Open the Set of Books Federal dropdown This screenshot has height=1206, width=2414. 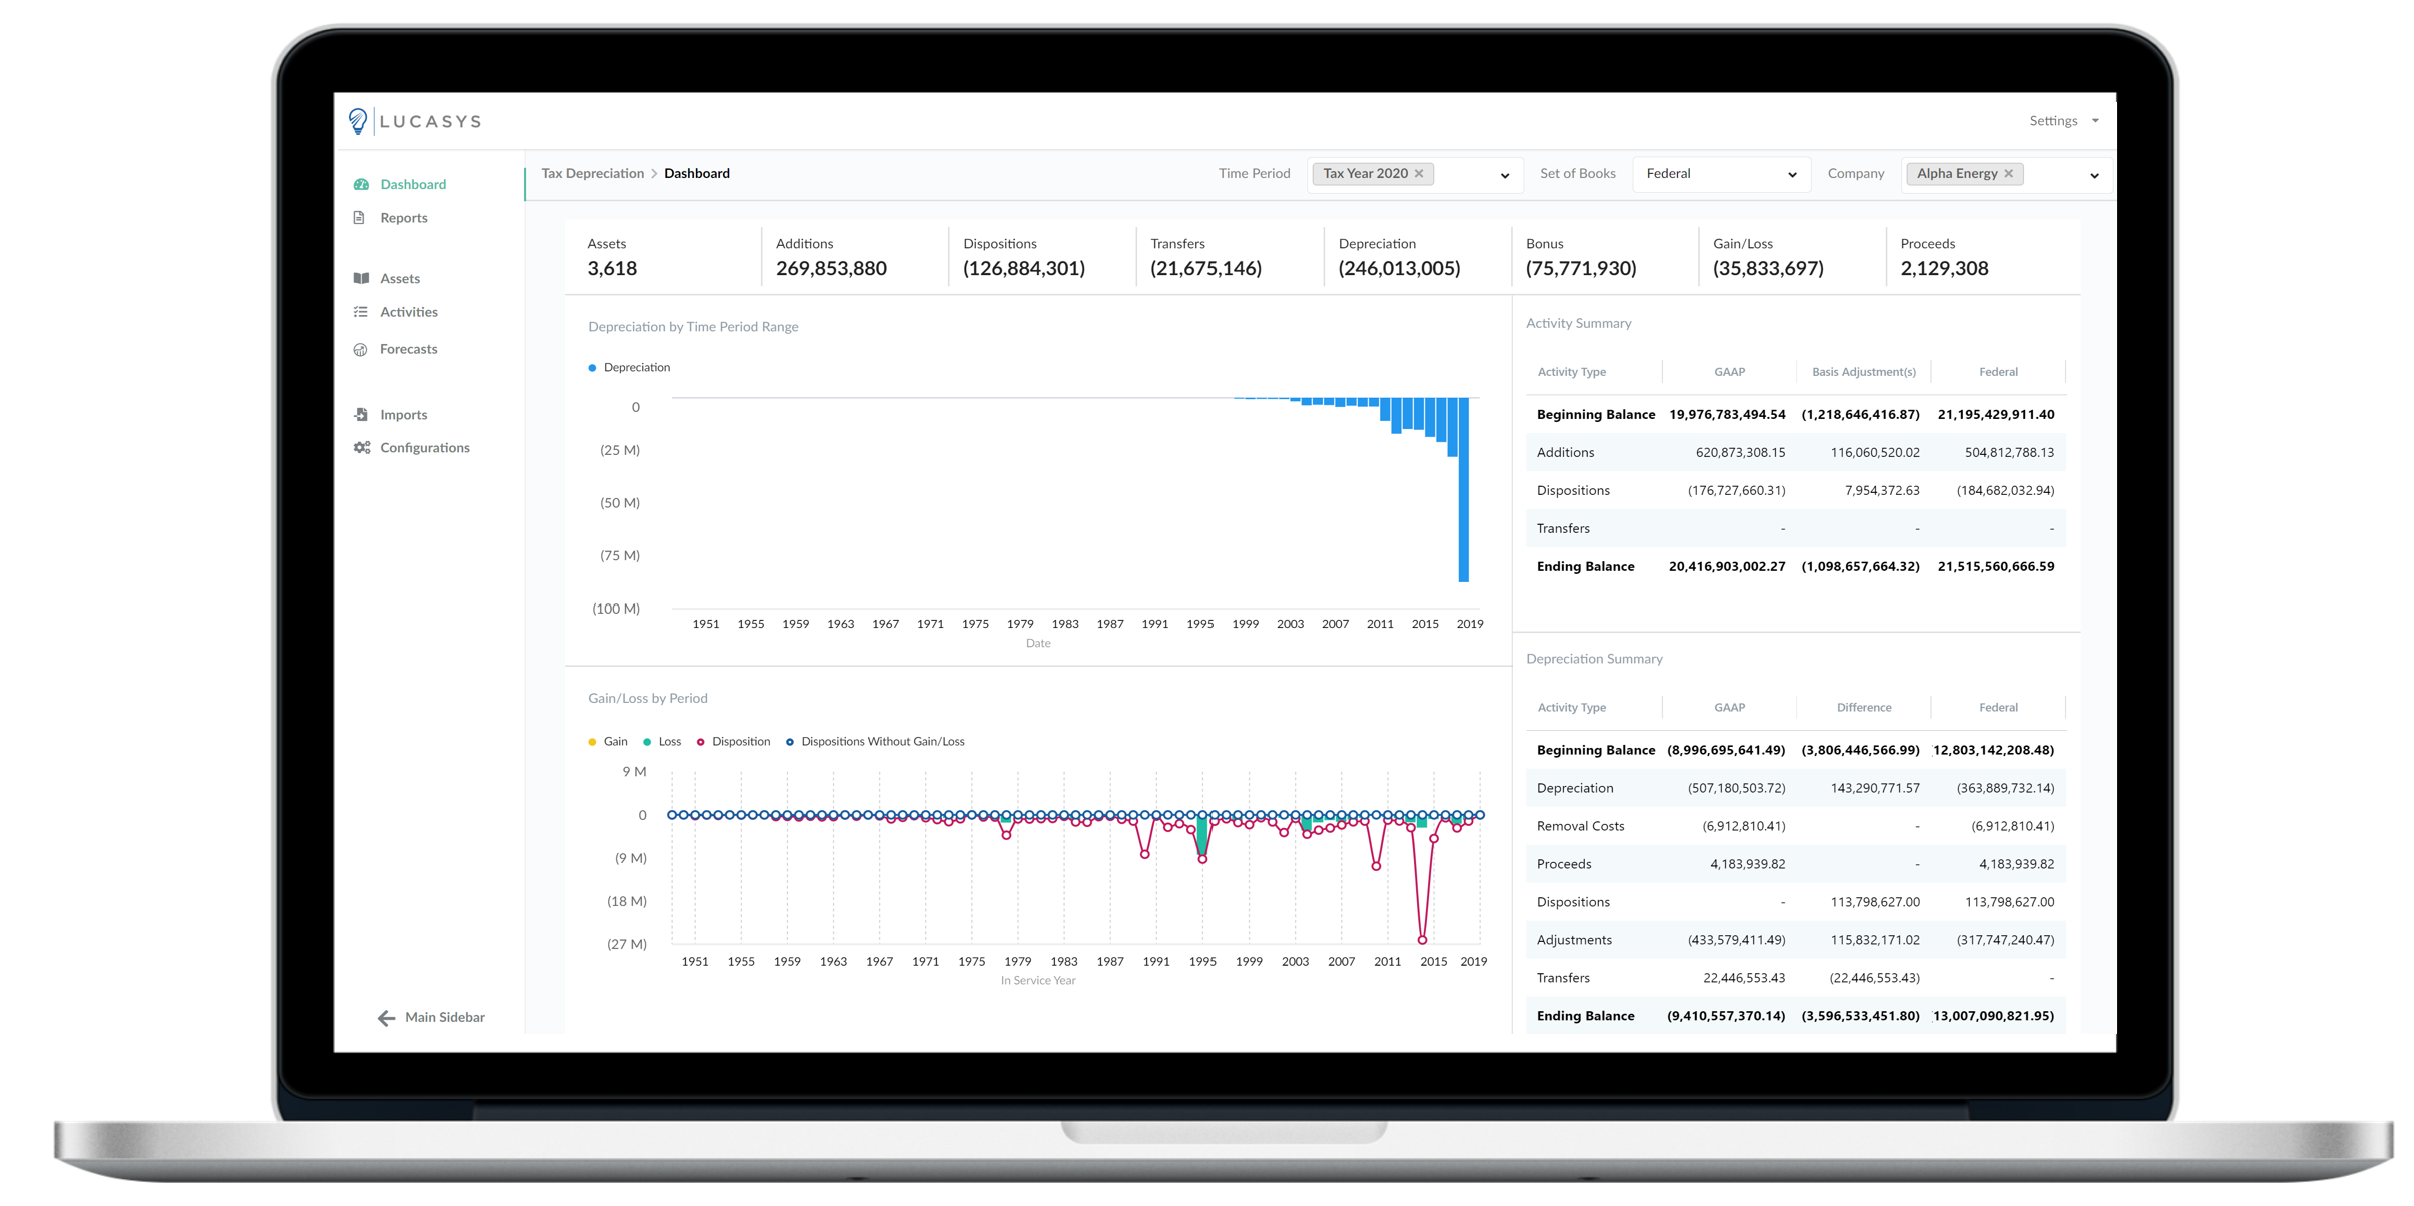pos(1720,174)
